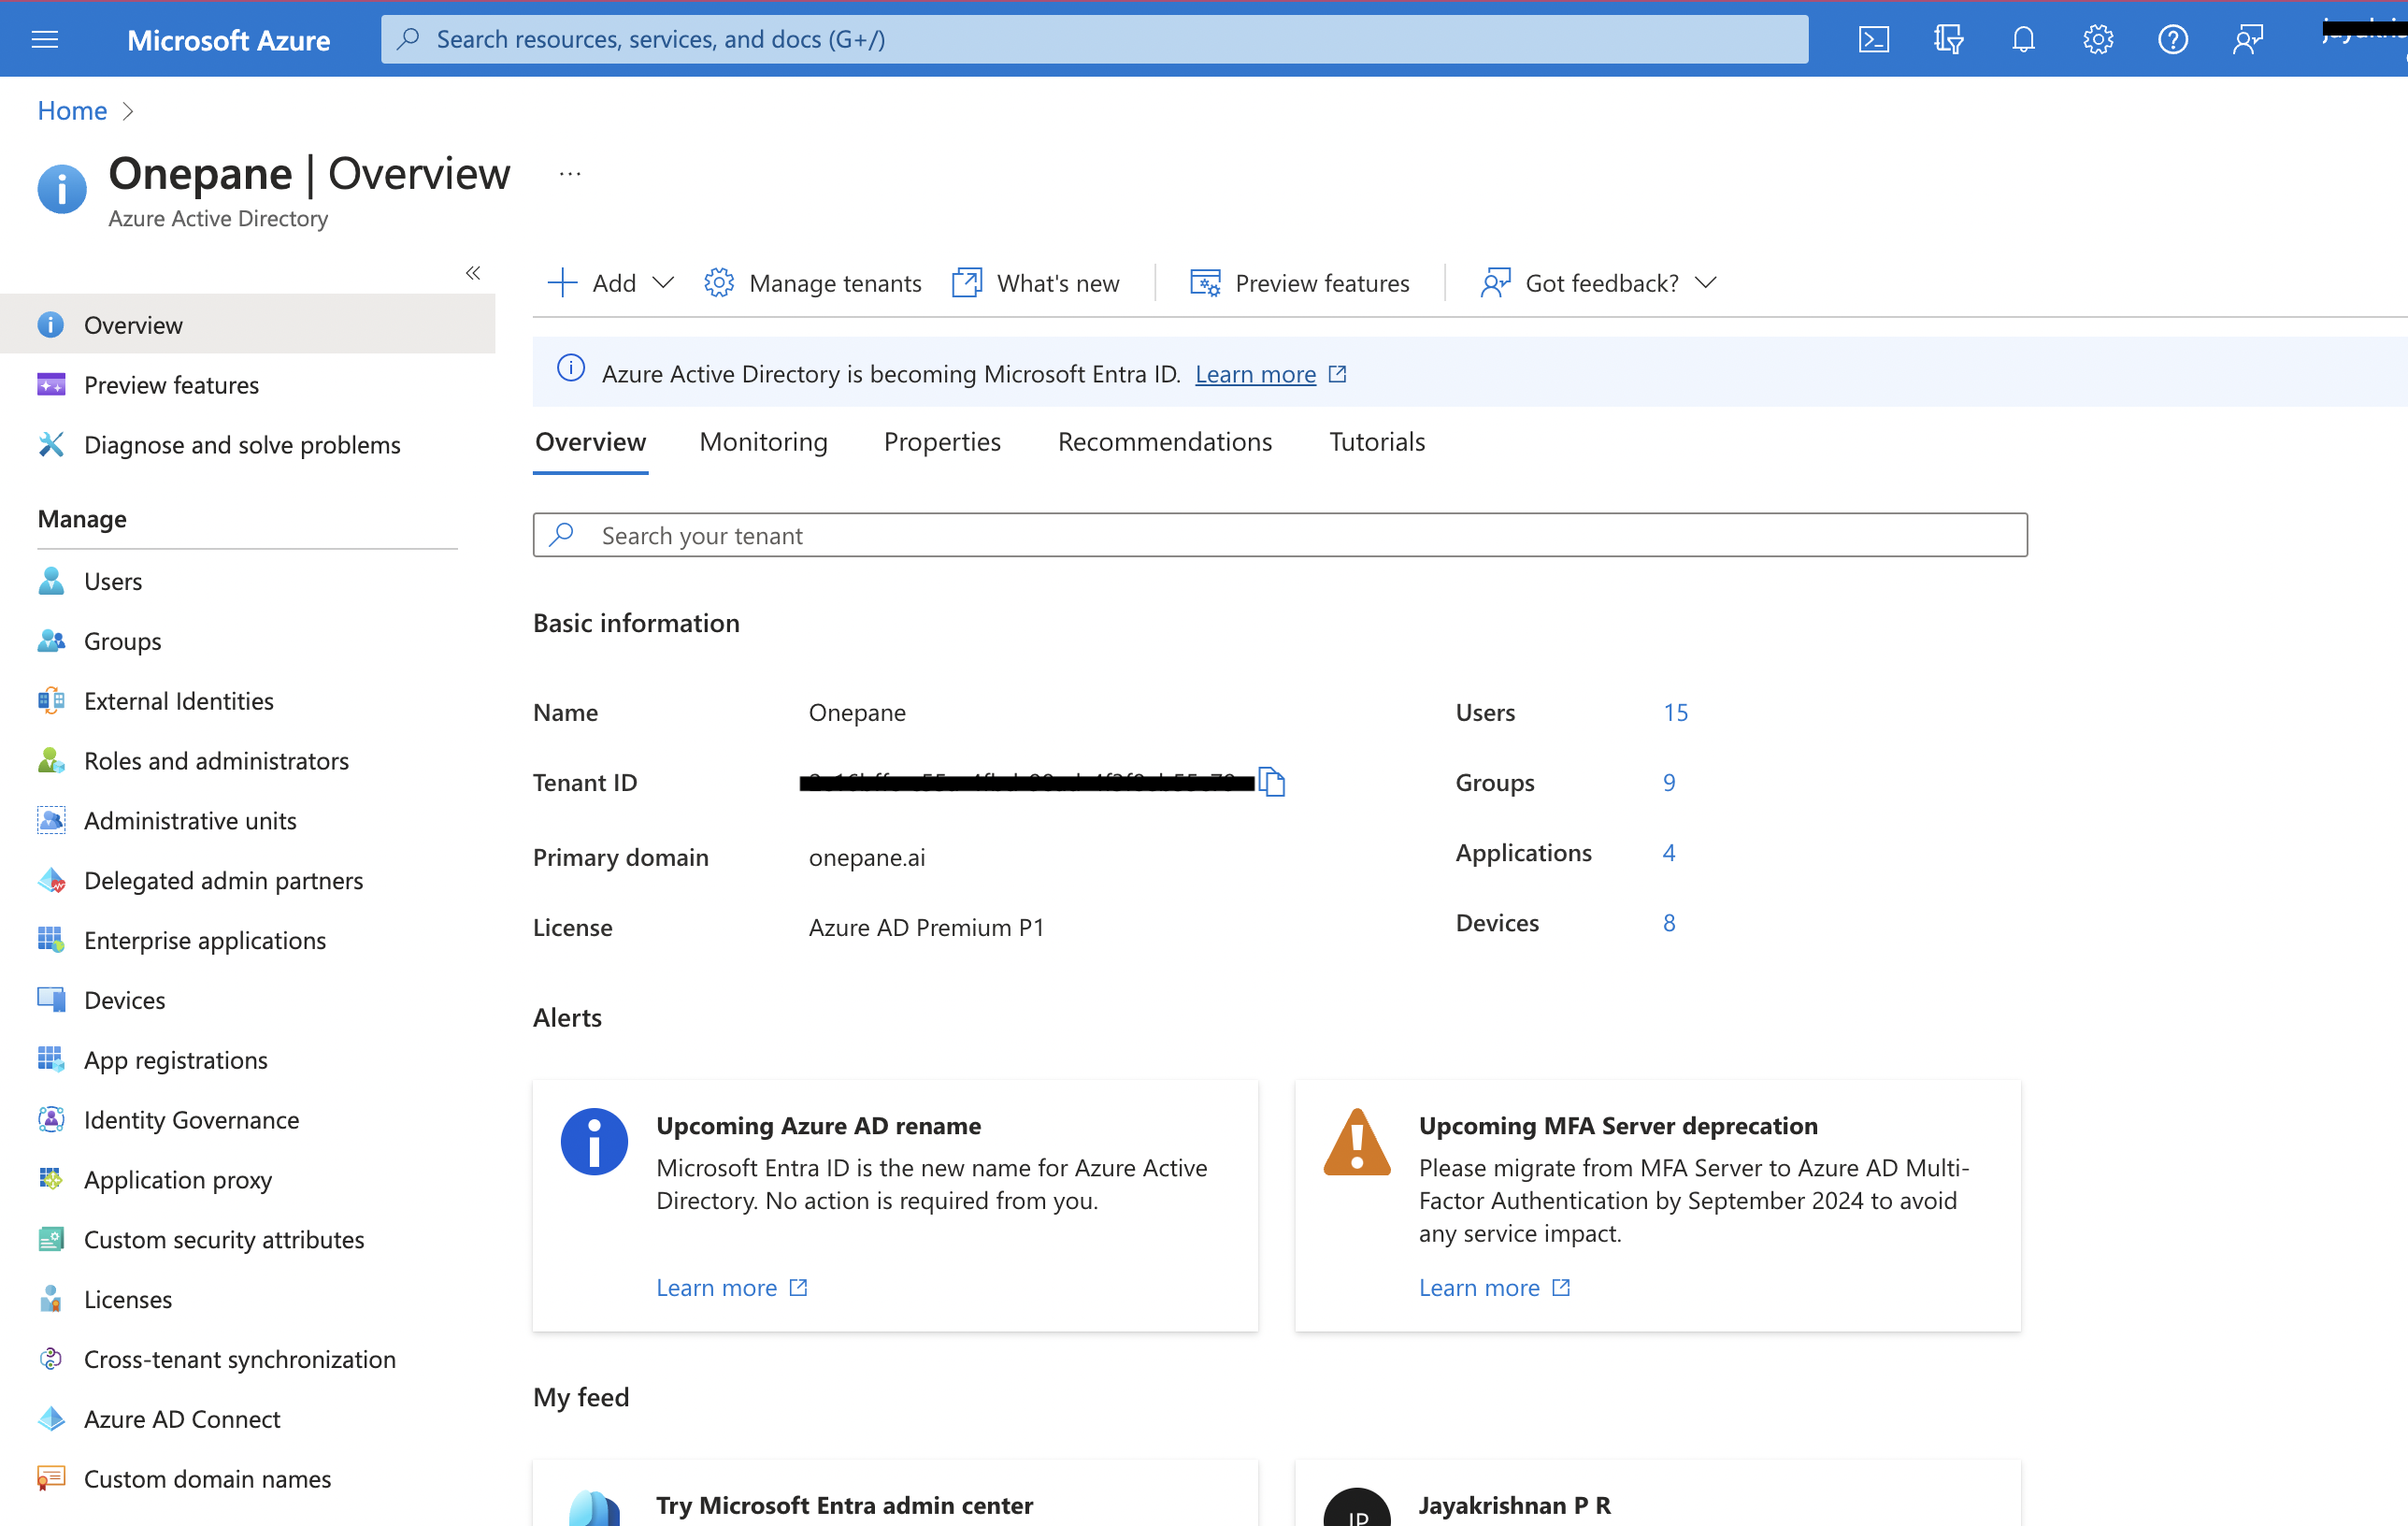
Task: Click Home breadcrumb link
Action: pos(72,110)
